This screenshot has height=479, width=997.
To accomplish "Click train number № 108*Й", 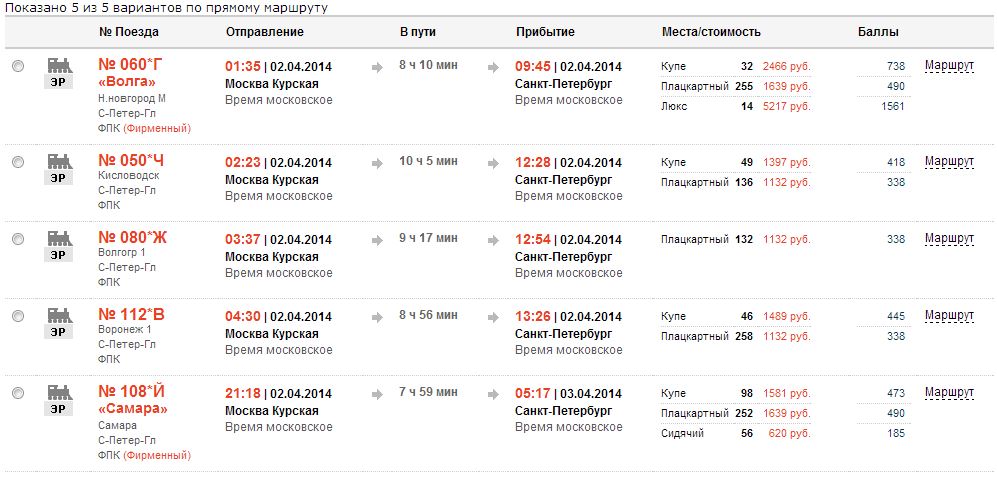I will (x=131, y=391).
